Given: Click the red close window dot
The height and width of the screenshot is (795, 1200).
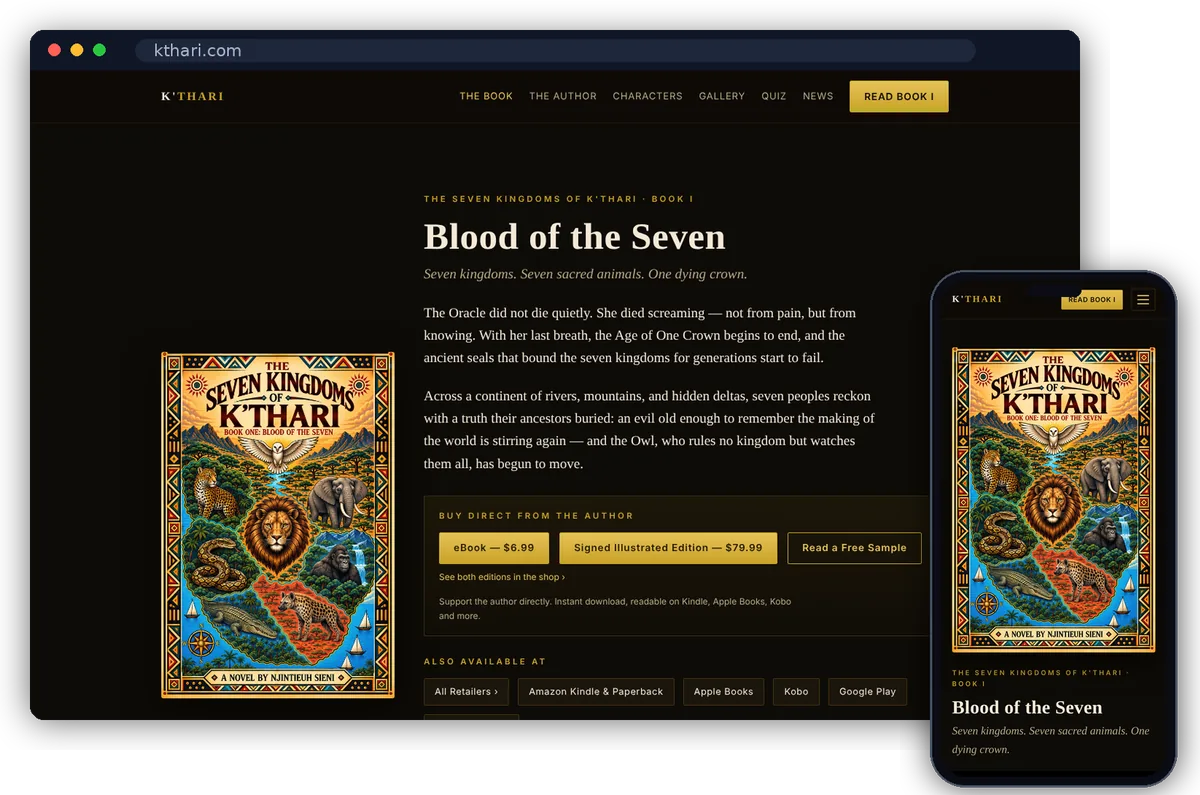Looking at the screenshot, I should point(54,50).
